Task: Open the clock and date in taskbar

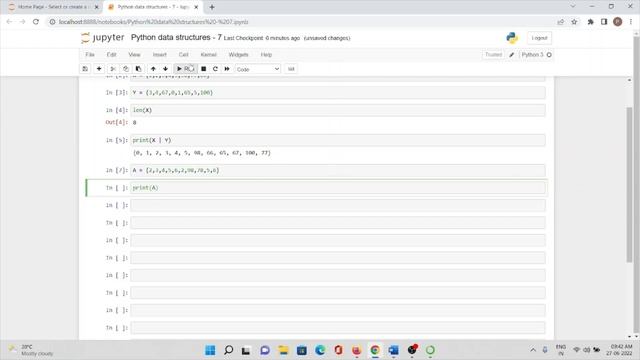Action: [x=619, y=350]
